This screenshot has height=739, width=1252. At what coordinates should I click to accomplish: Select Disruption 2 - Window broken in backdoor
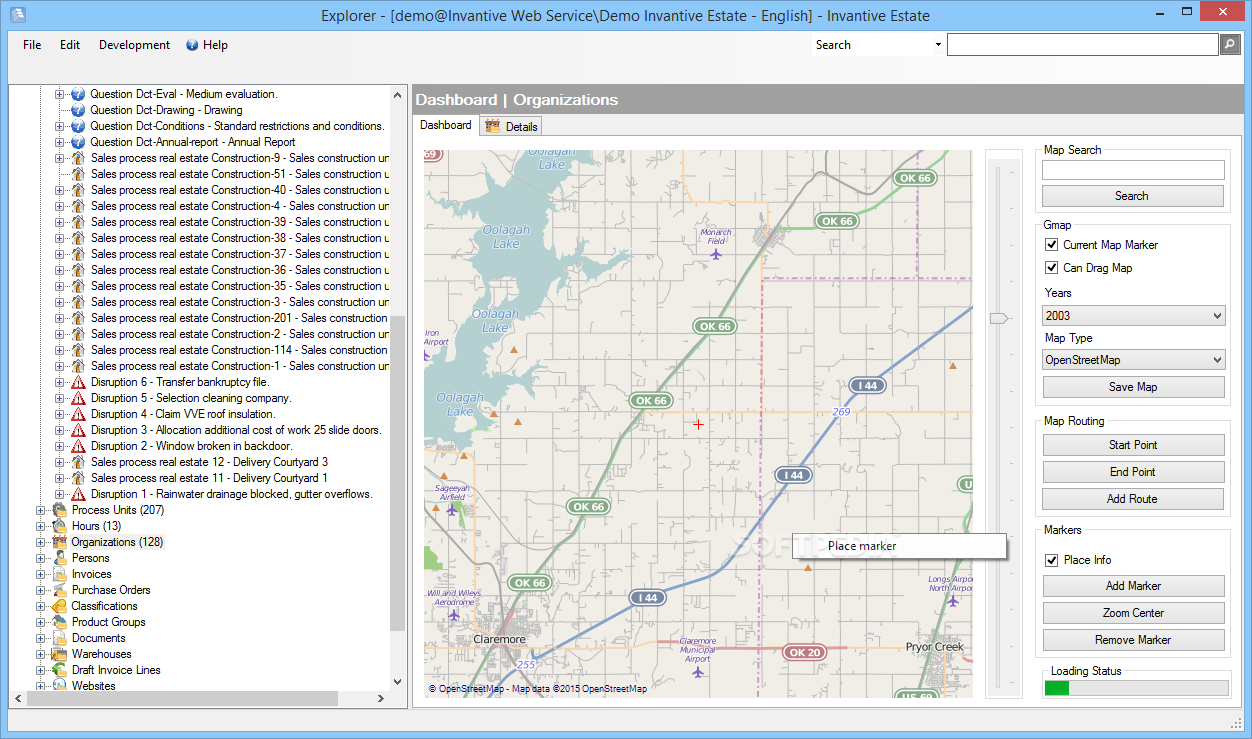tap(191, 446)
